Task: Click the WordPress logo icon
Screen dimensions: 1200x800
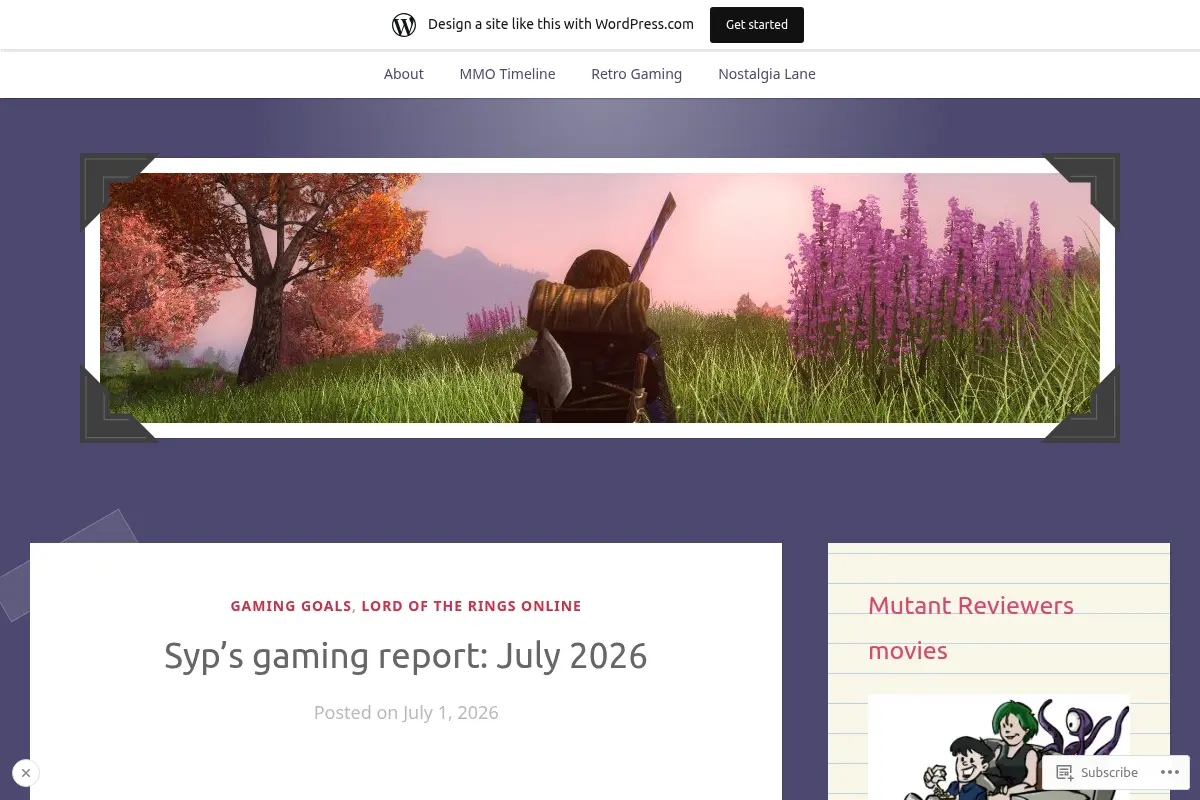Action: tap(404, 25)
